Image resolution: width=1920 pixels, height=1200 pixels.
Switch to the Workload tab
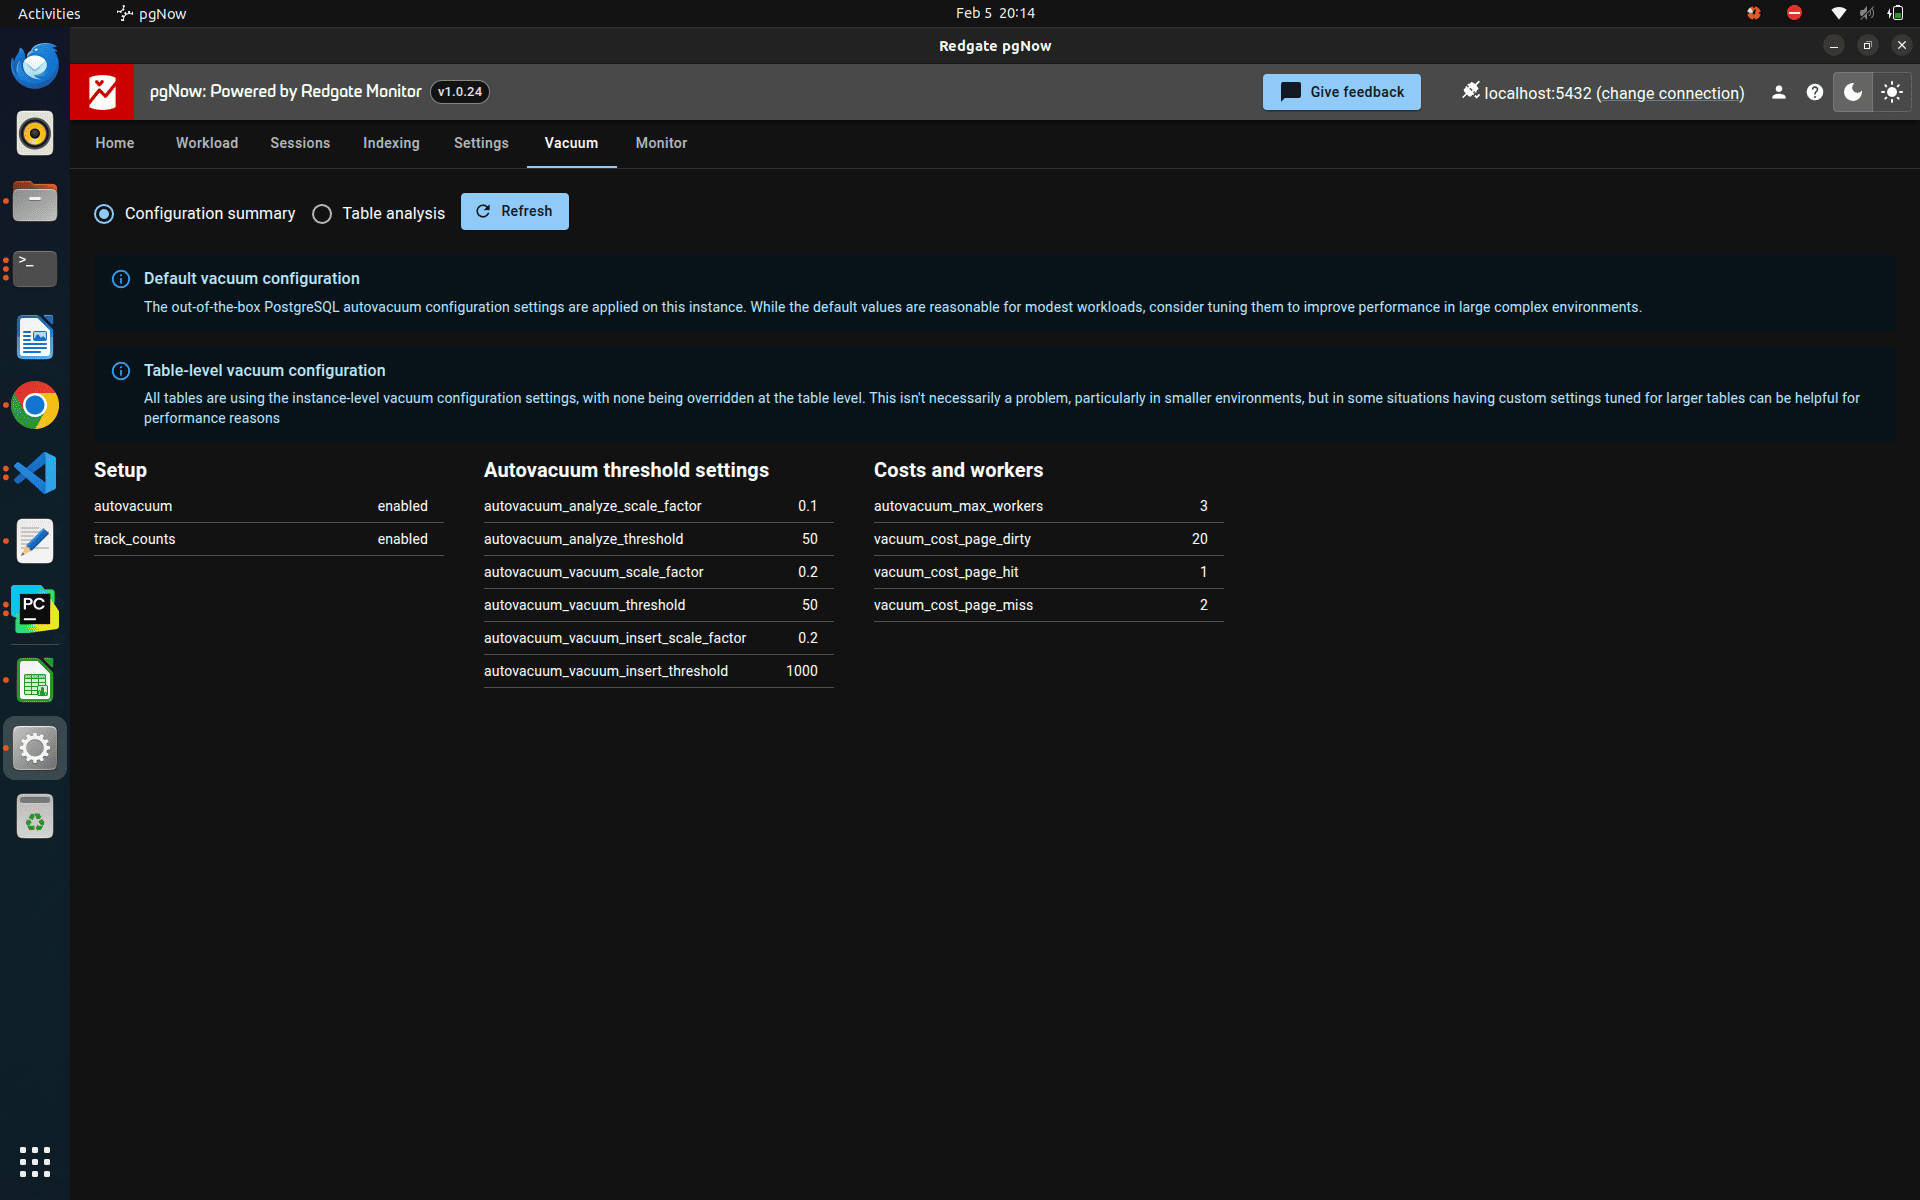click(206, 143)
